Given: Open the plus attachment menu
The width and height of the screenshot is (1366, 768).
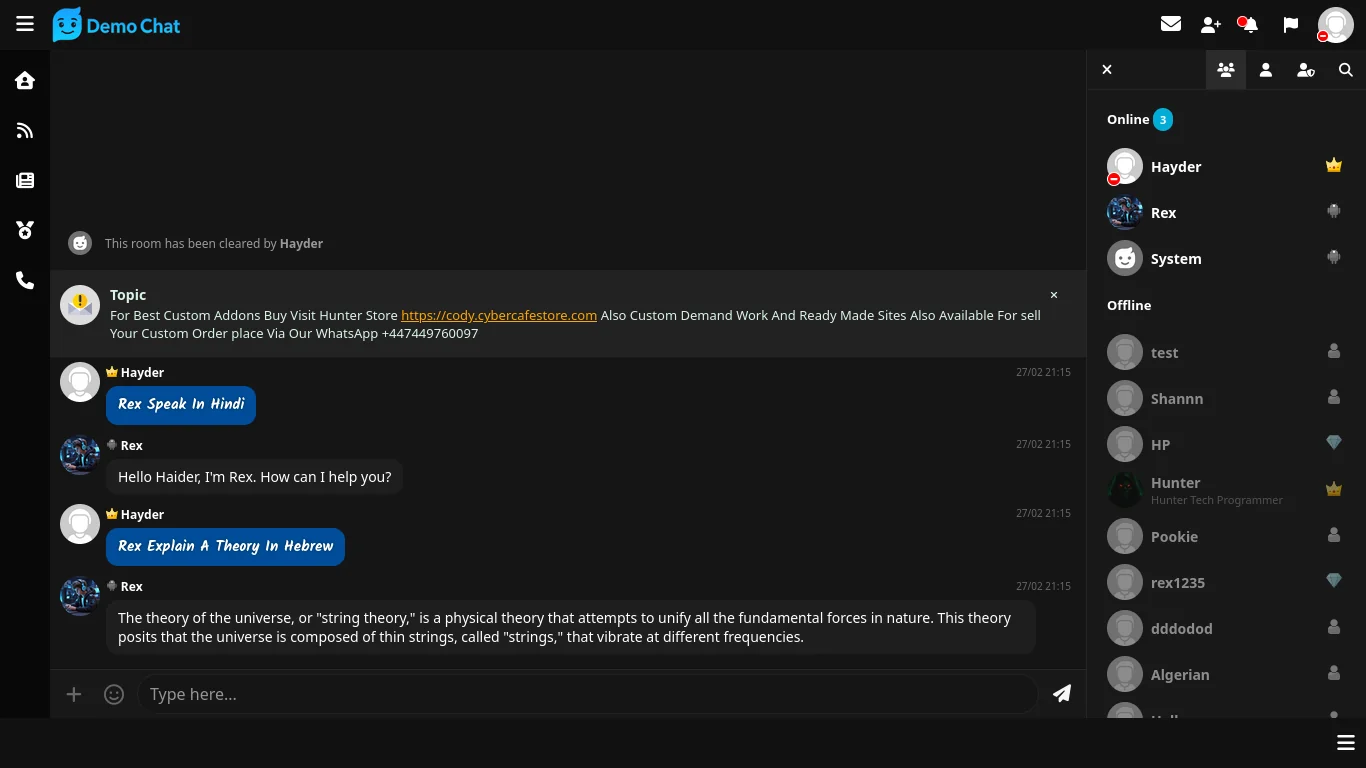Looking at the screenshot, I should [x=74, y=694].
